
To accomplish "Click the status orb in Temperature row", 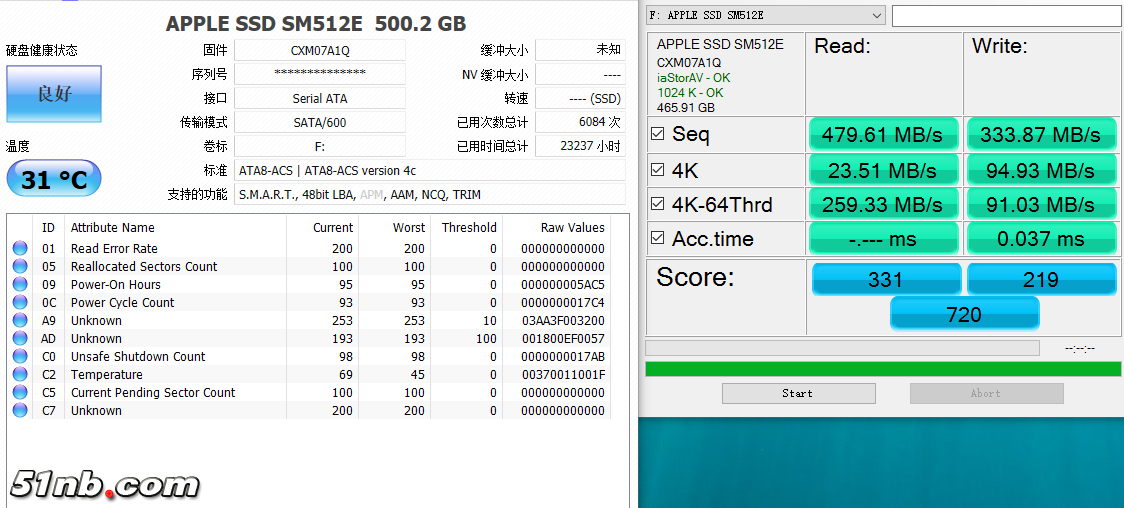I will pos(19,375).
